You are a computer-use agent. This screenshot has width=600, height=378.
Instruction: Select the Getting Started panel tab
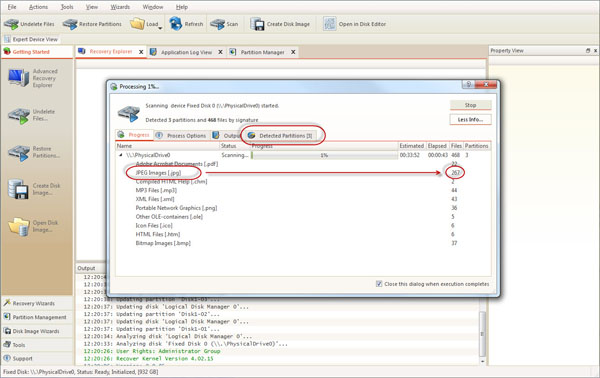pyautogui.click(x=37, y=52)
